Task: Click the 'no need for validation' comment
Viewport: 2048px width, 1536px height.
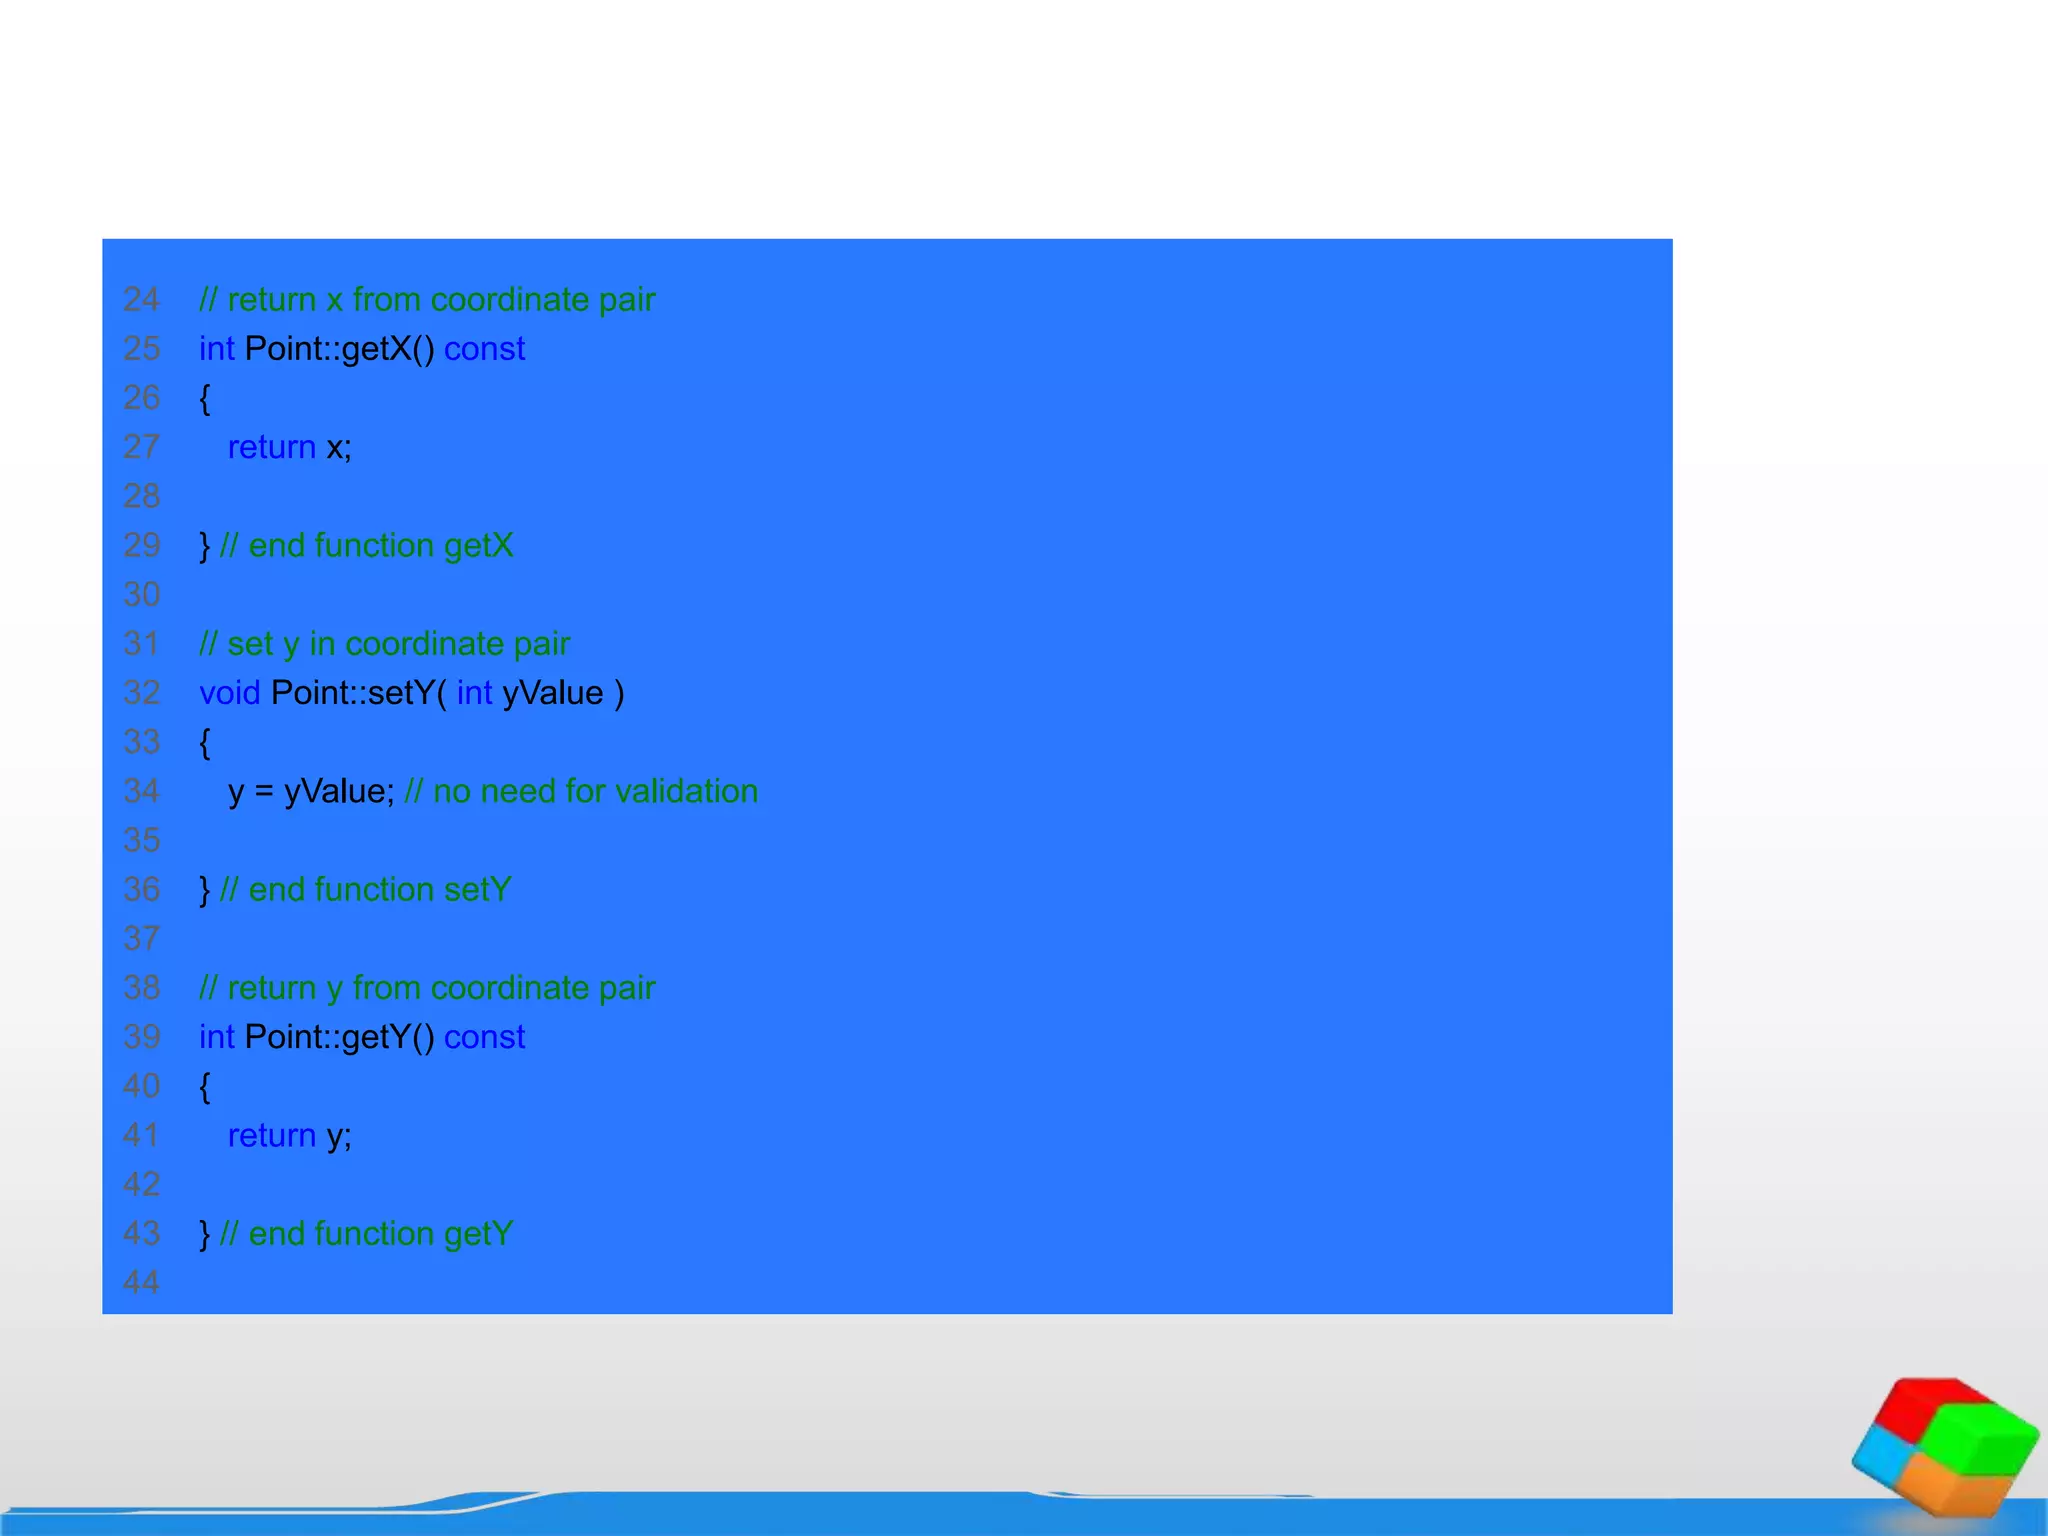Action: [x=581, y=791]
